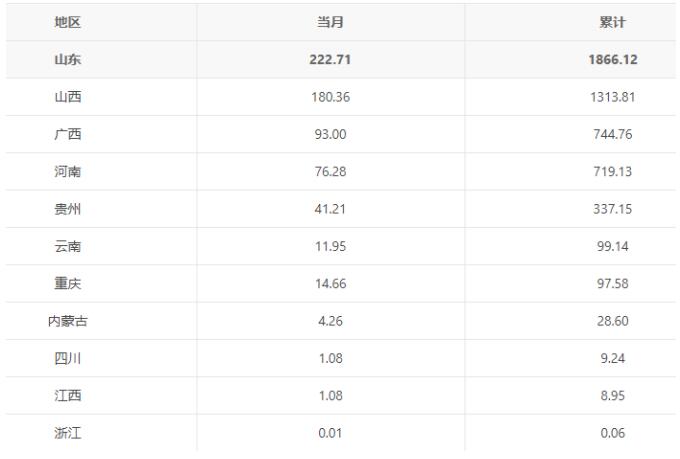Select the 四川 region cell
Viewport: 680px width, 459px height.
pyautogui.click(x=68, y=358)
